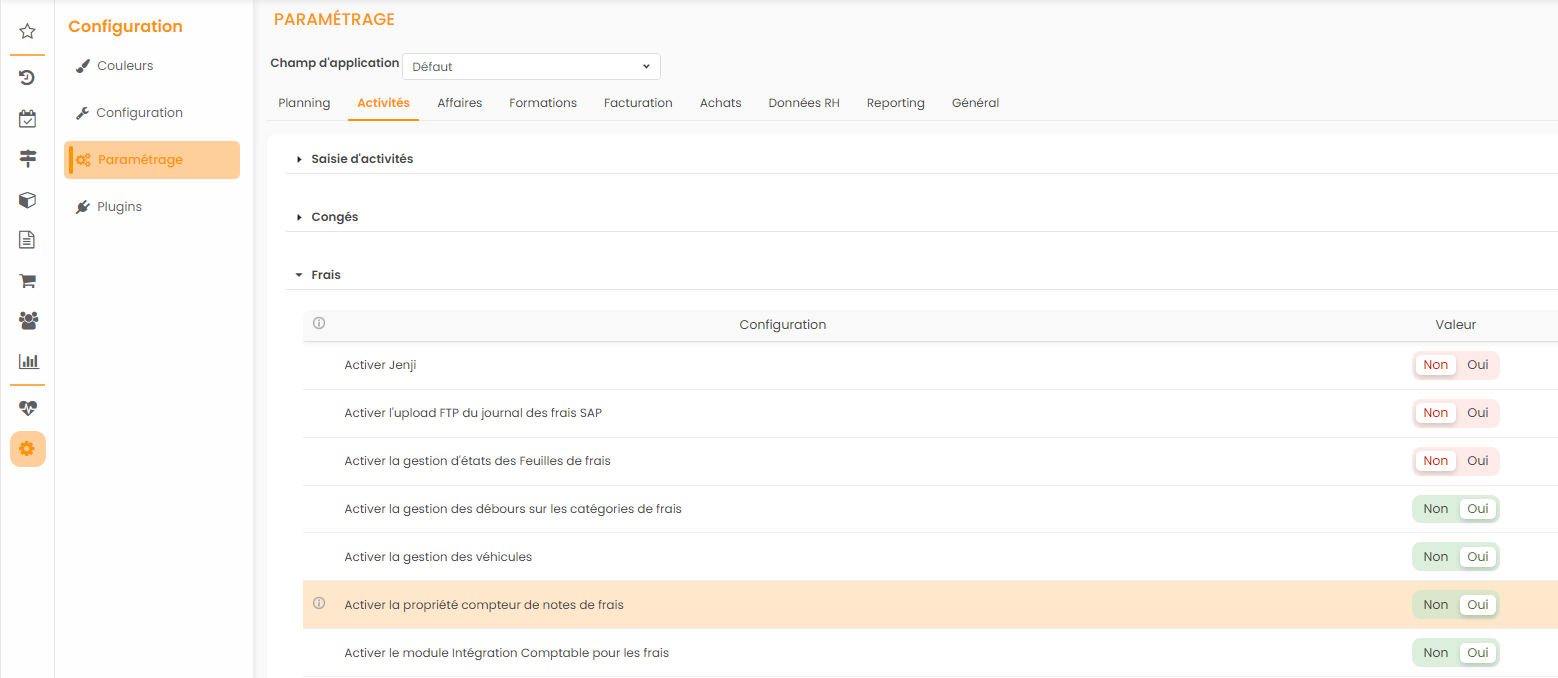Click the star favorites icon in sidebar
The height and width of the screenshot is (678, 1558).
coord(28,32)
